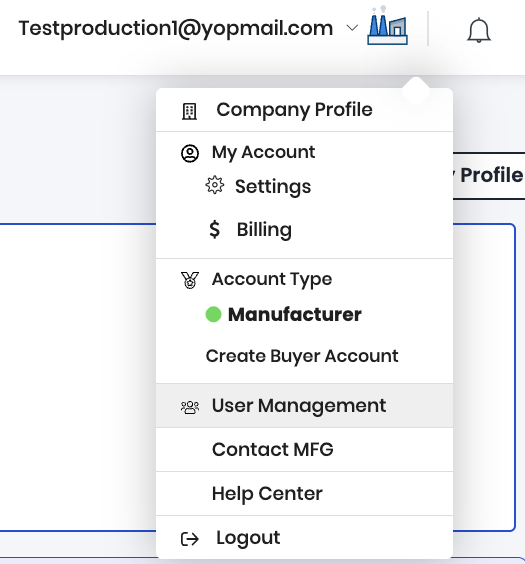Viewport: 525px width, 564px height.
Task: Click the Profile button behind the menu
Action: 489,176
